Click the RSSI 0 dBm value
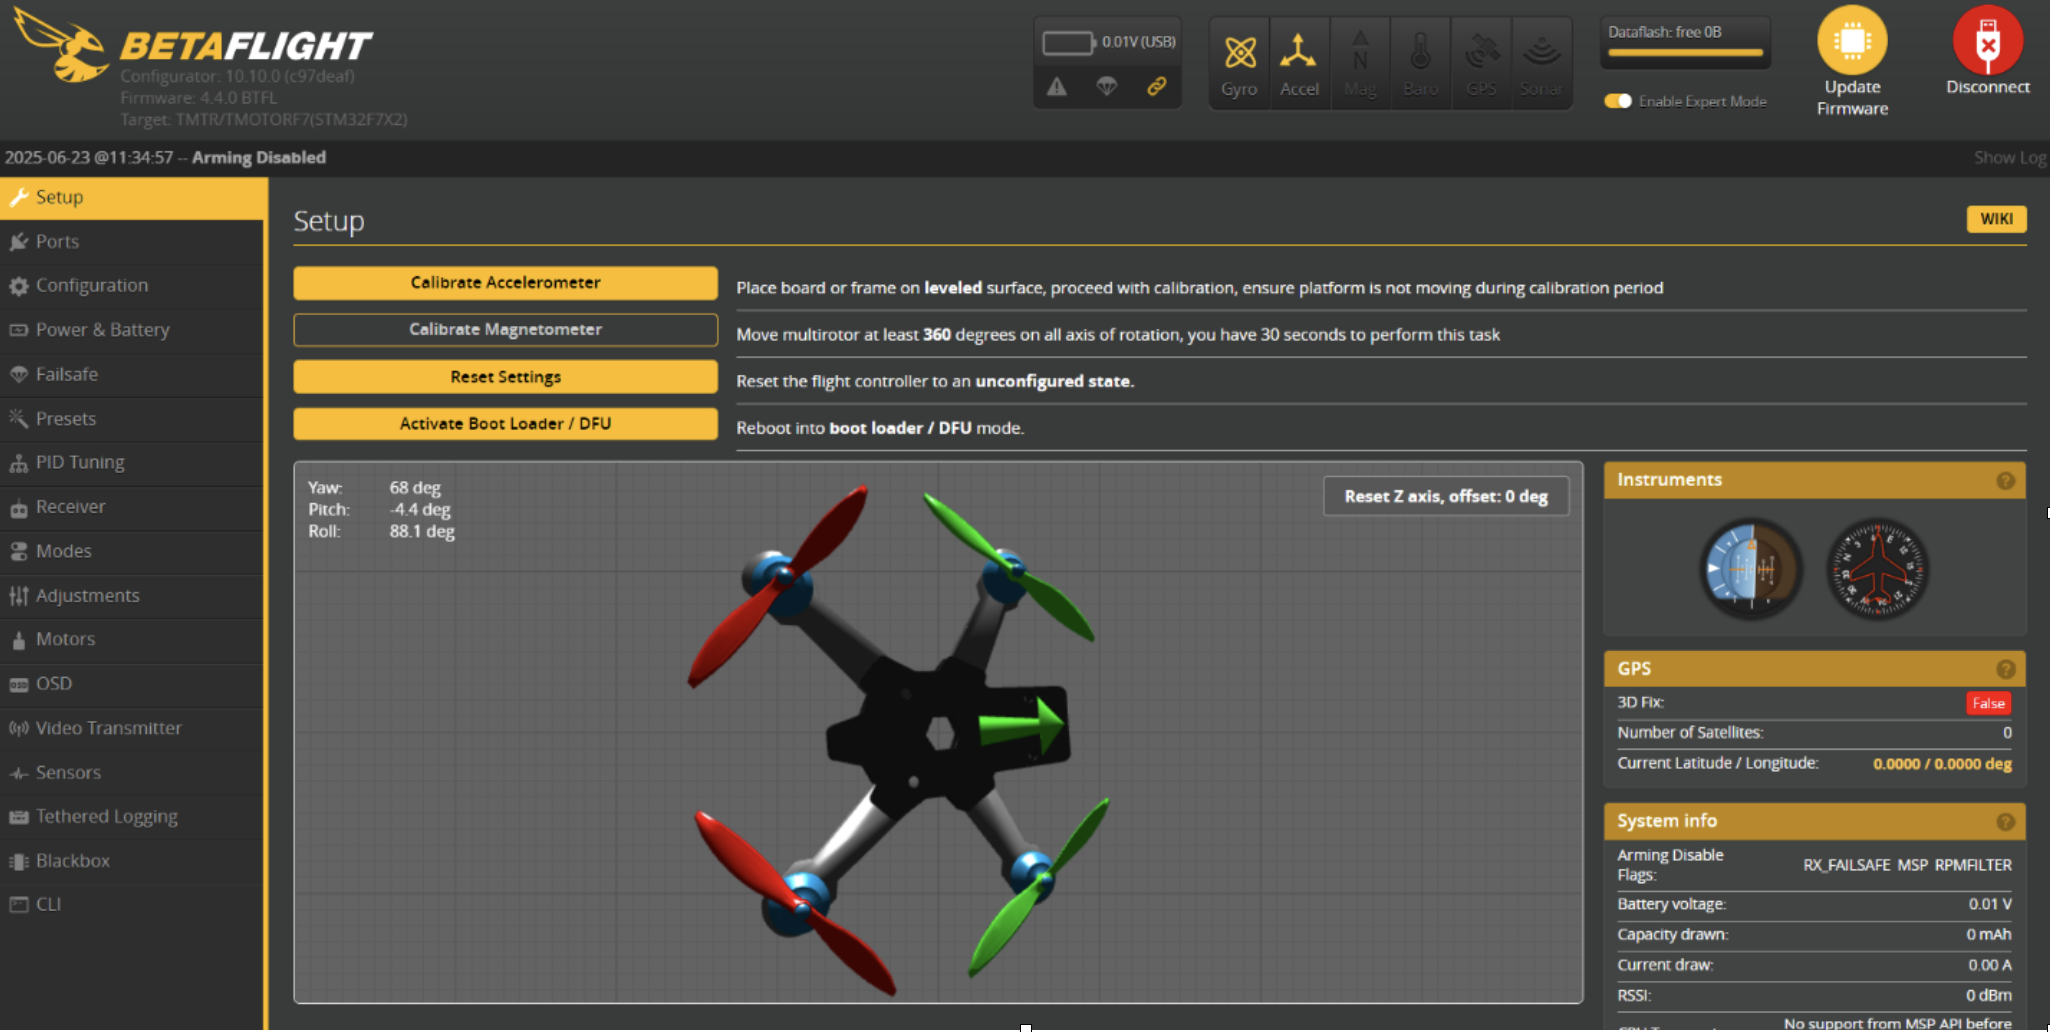The width and height of the screenshot is (2050, 1032). point(1988,996)
